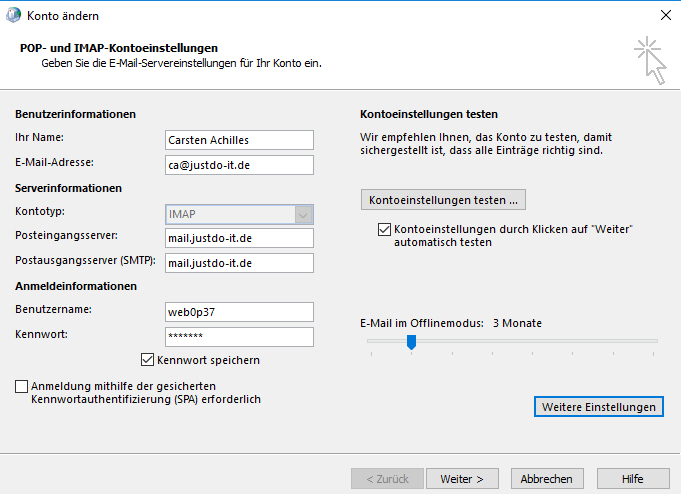Click the Kontoeinstellungen testen button
The image size is (681, 494).
pyautogui.click(x=443, y=200)
